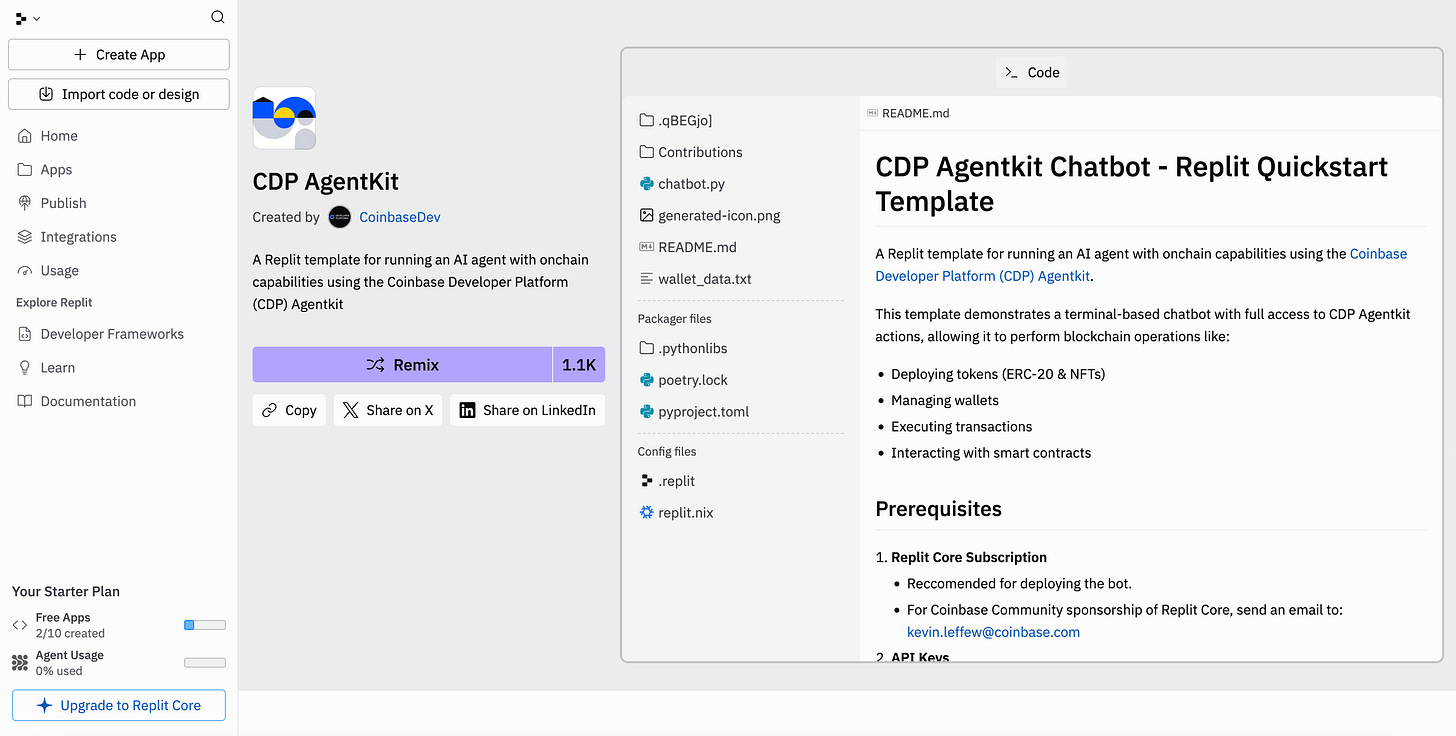The image size is (1456, 736).
Task: Click Replit Core Subscription text
Action: (969, 558)
